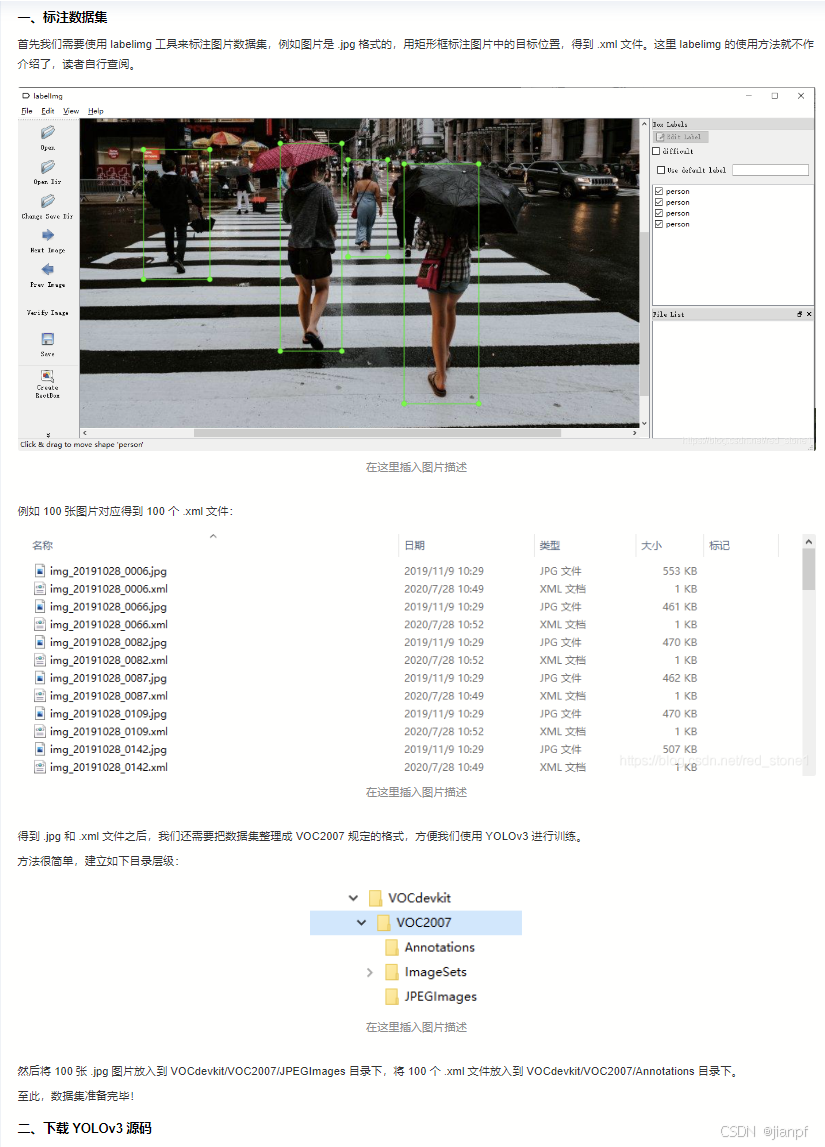
Task: Click the Save floppy disk icon
Action: click(x=48, y=339)
